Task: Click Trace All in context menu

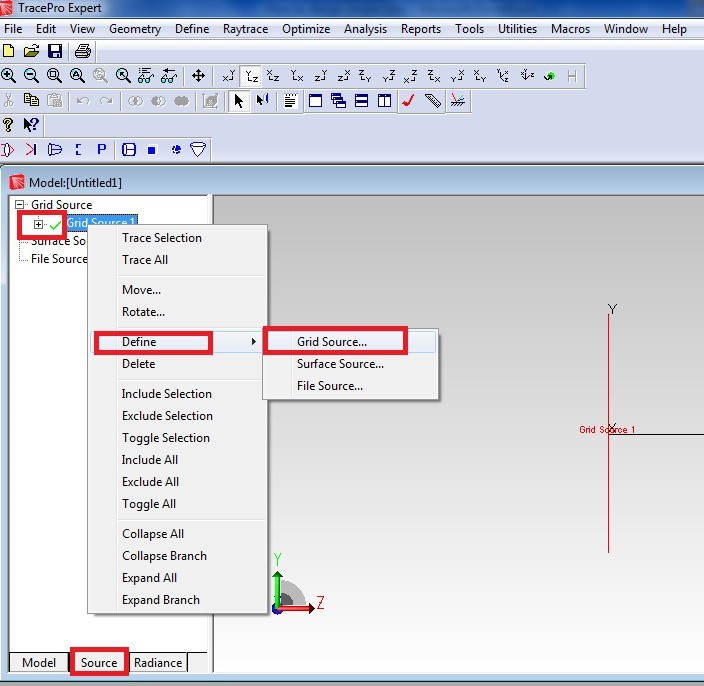Action: 145,260
